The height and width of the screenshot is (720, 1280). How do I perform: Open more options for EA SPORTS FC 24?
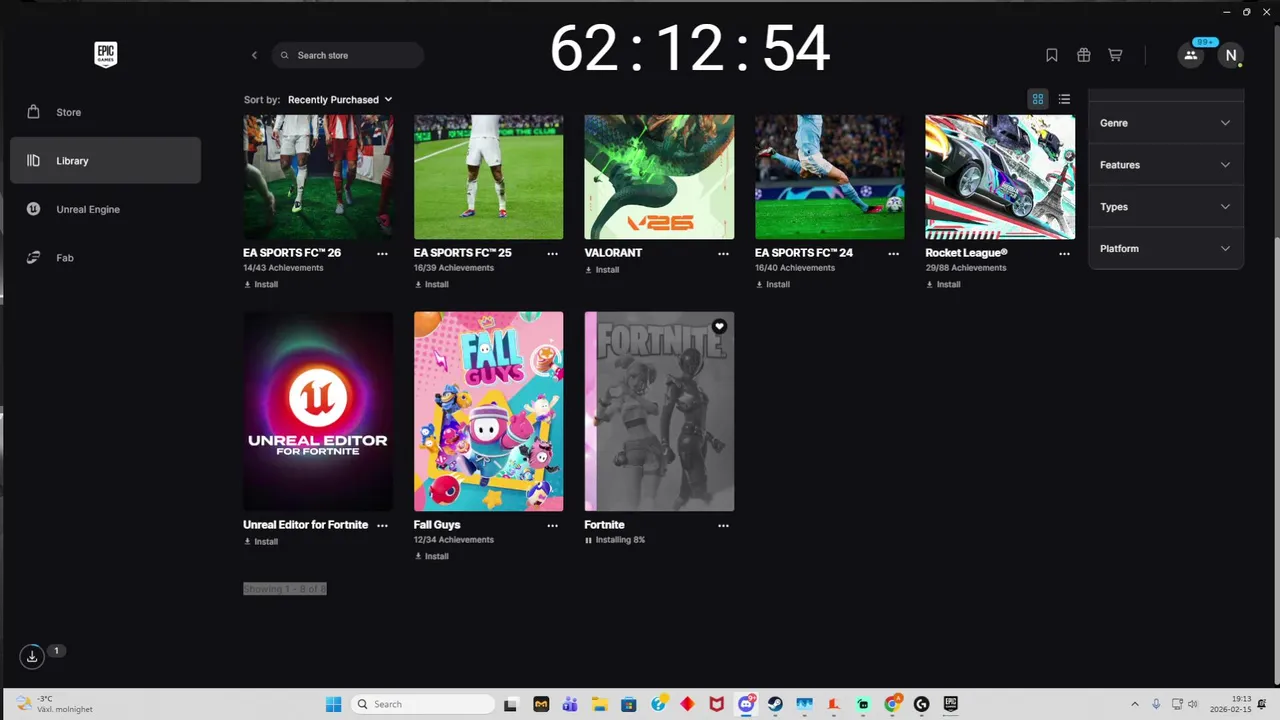click(x=894, y=254)
